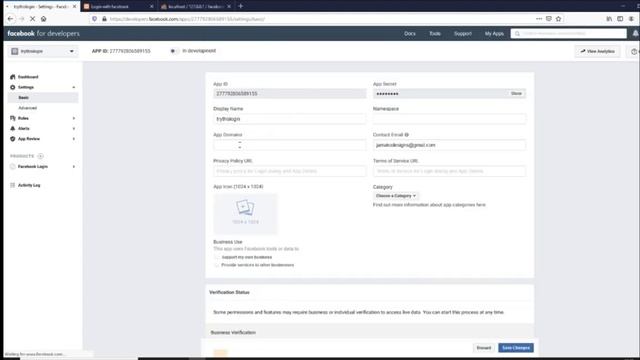The height and width of the screenshot is (360, 640).
Task: Open the browser Home icon
Action: coord(43,19)
